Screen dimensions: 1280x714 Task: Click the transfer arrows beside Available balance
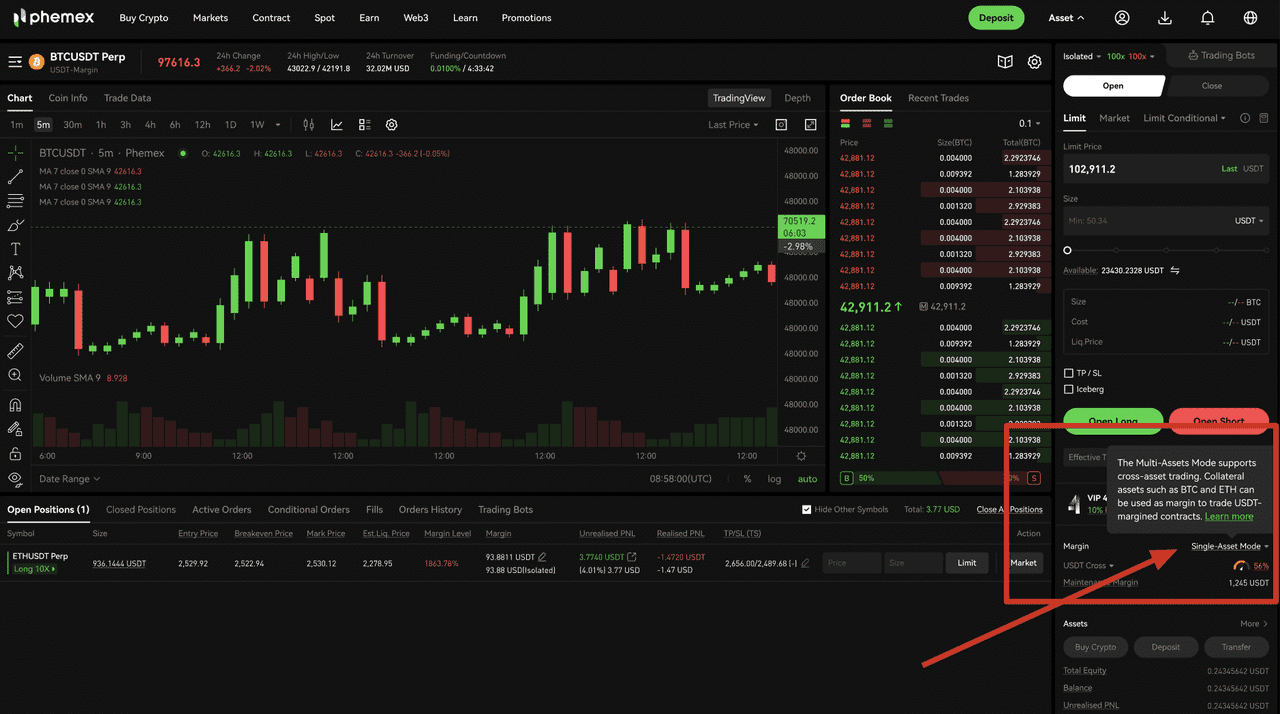click(x=1175, y=270)
